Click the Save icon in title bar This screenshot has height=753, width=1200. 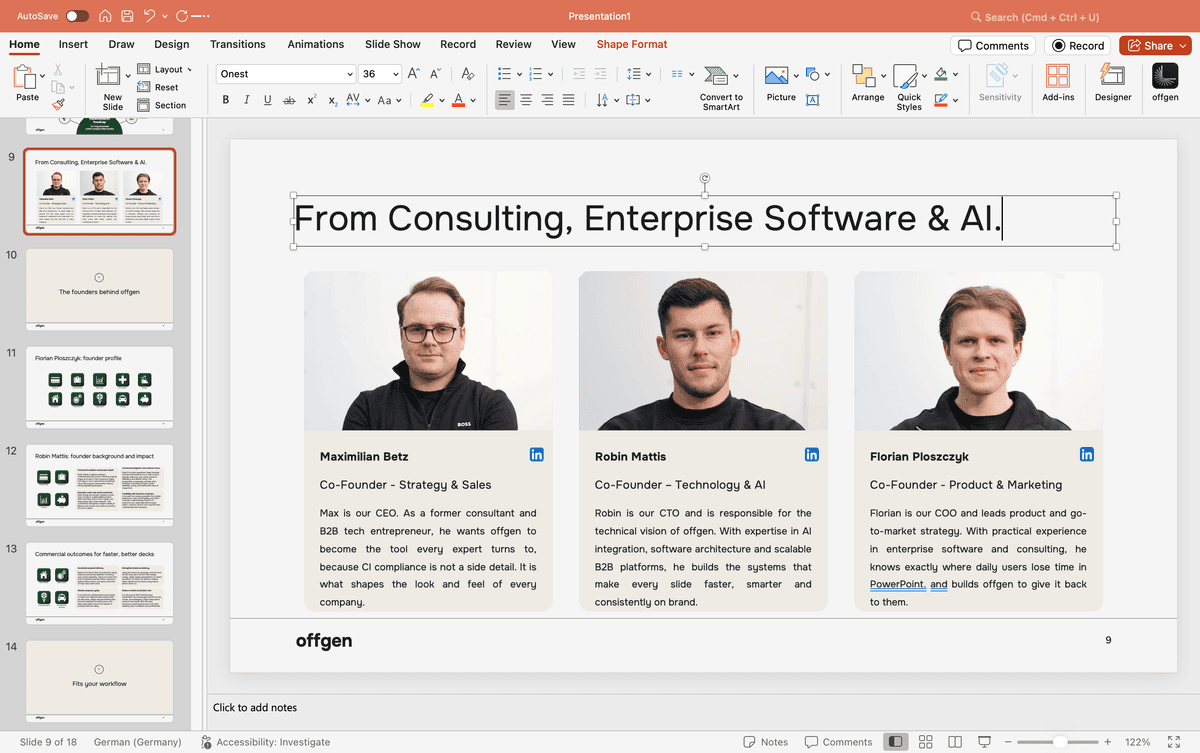[x=127, y=16]
